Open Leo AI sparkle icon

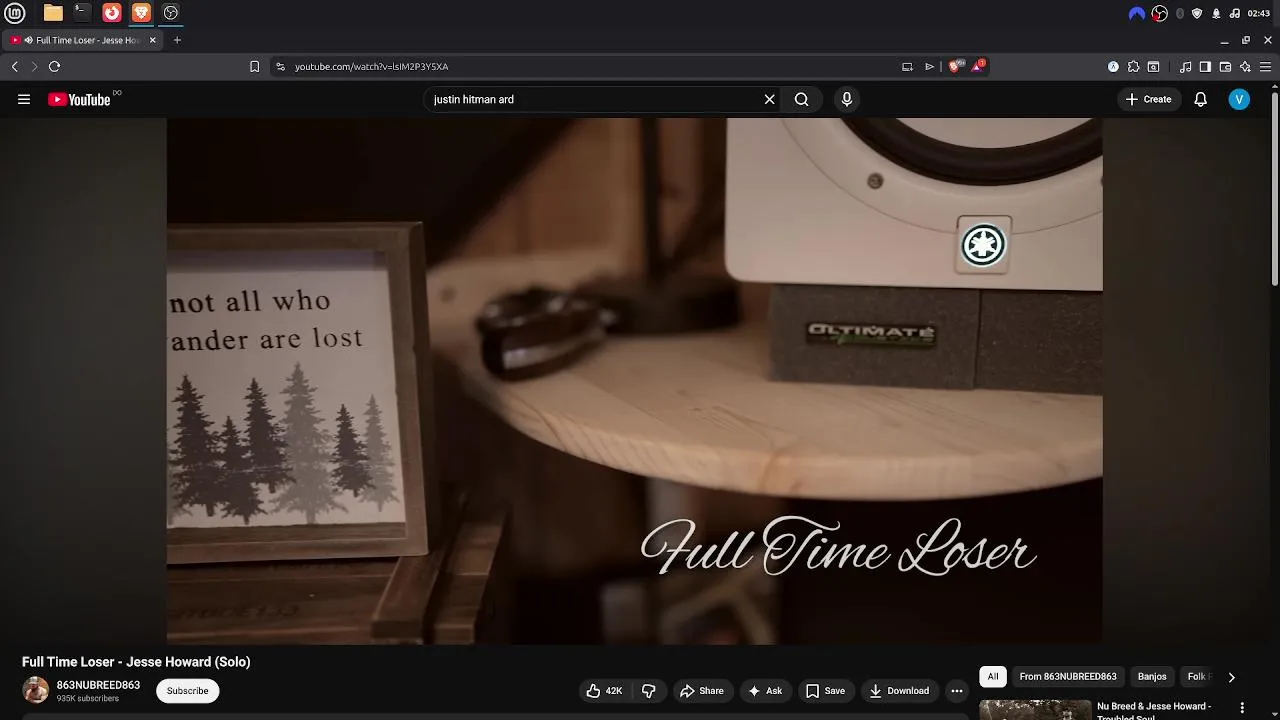coord(1245,66)
